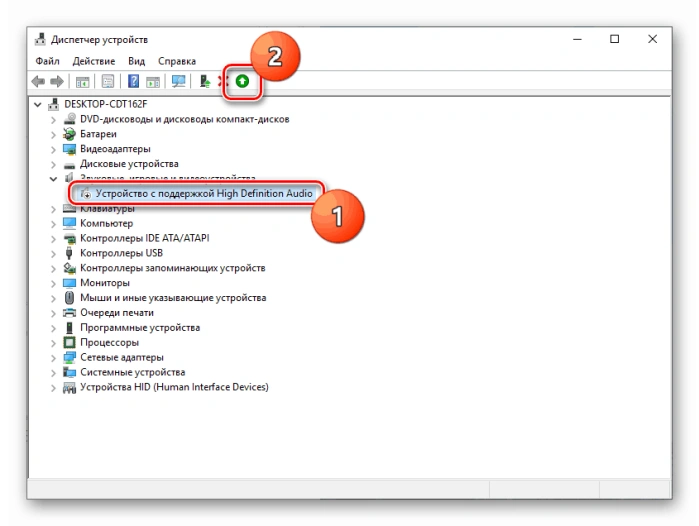Expand the Клавиатуры category
Screen dimensions: 699x526
click(53, 209)
